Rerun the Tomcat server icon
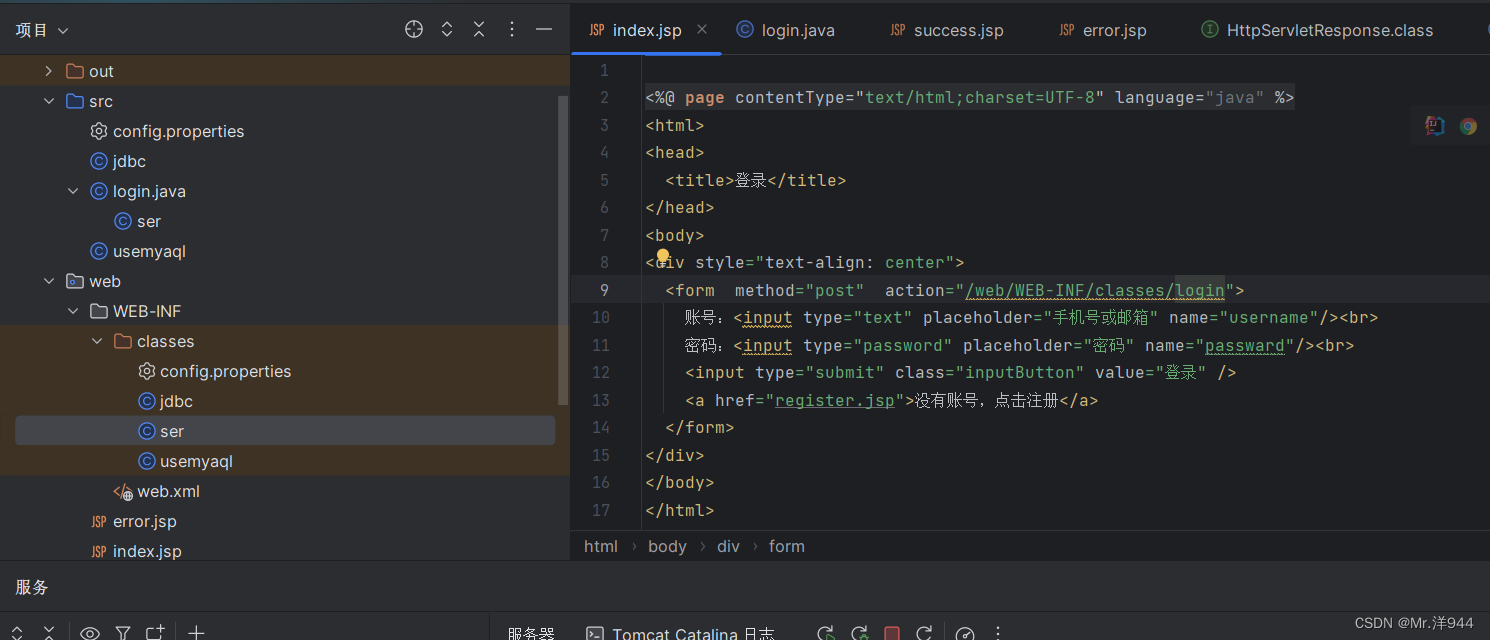 tap(825, 633)
